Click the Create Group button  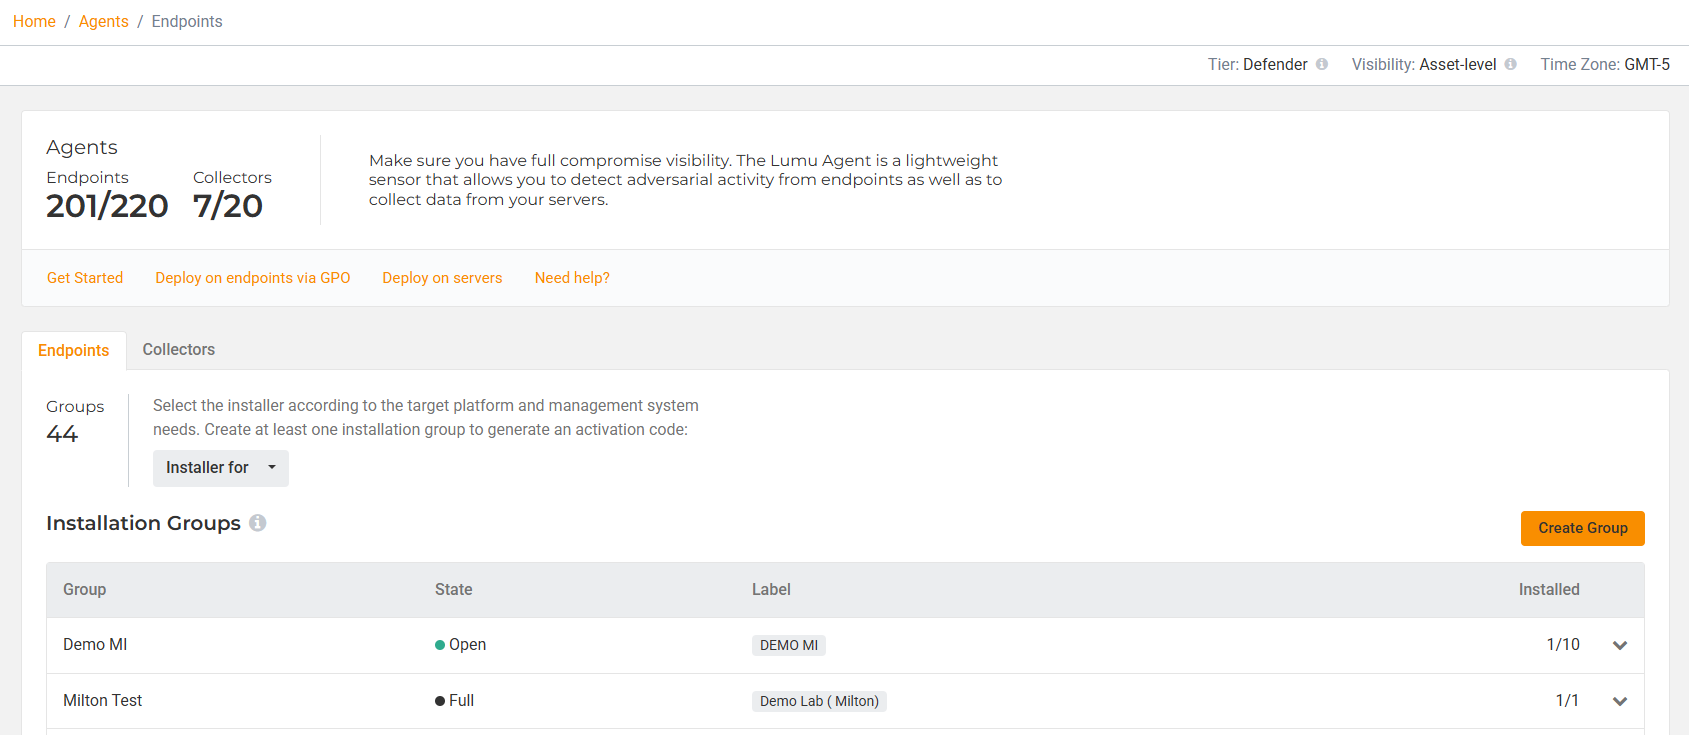(x=1582, y=528)
